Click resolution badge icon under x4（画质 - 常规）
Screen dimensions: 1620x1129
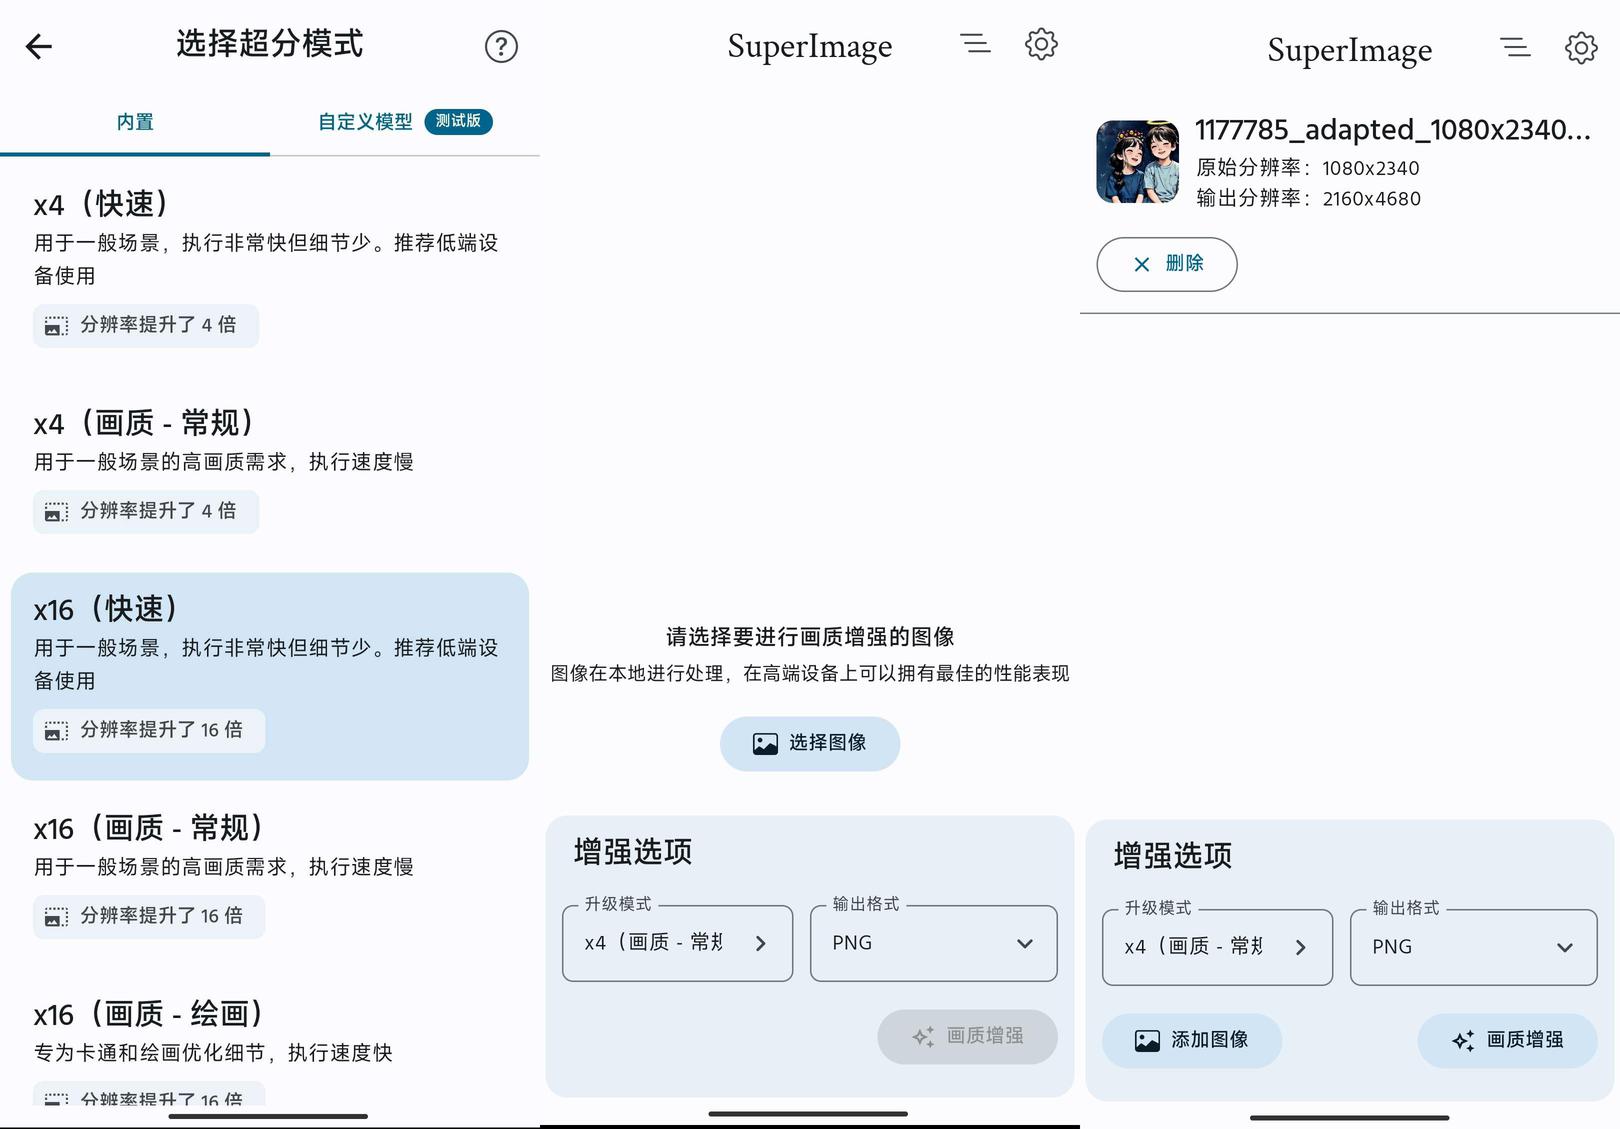click(56, 512)
